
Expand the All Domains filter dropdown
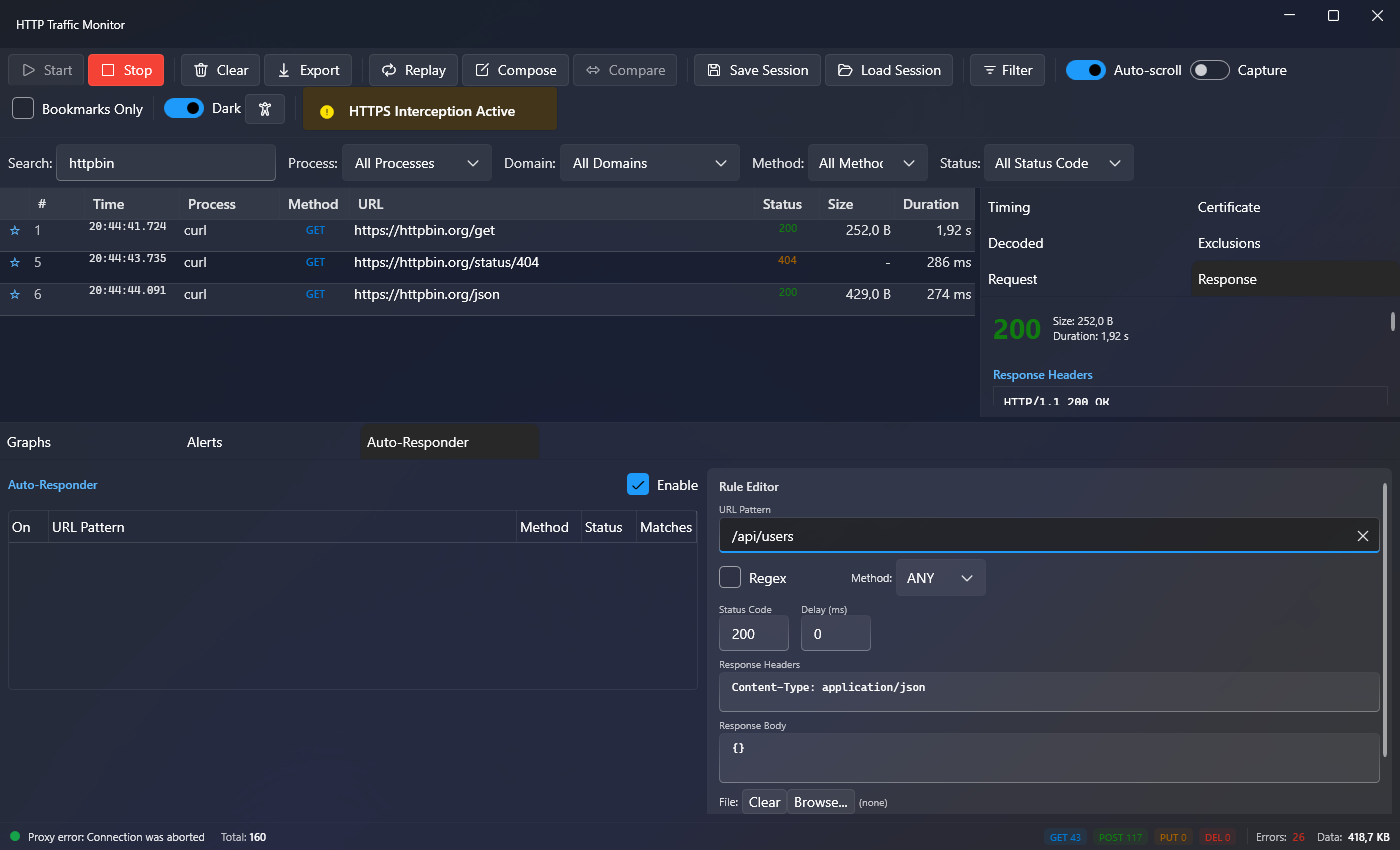(649, 163)
